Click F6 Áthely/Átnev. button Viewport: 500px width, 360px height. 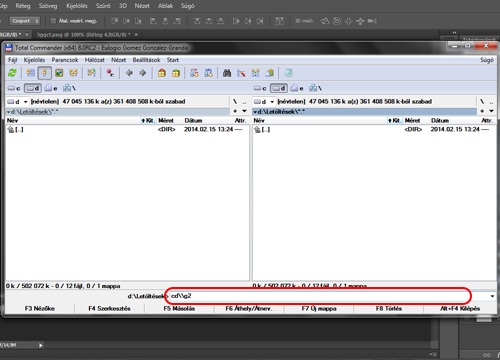coord(249,309)
